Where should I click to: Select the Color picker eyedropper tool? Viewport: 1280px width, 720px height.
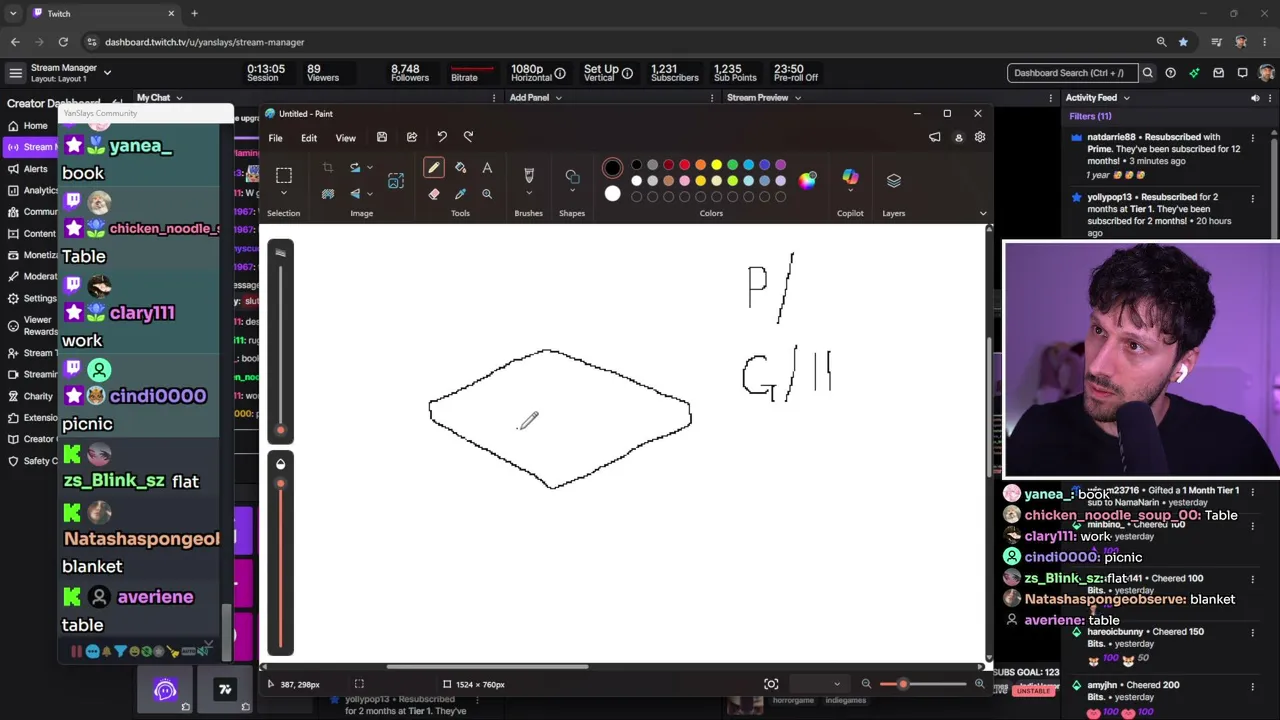coord(460,194)
